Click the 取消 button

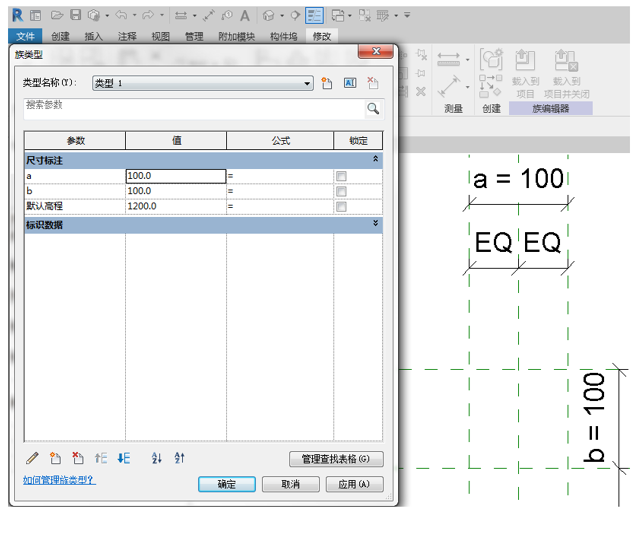coord(291,484)
